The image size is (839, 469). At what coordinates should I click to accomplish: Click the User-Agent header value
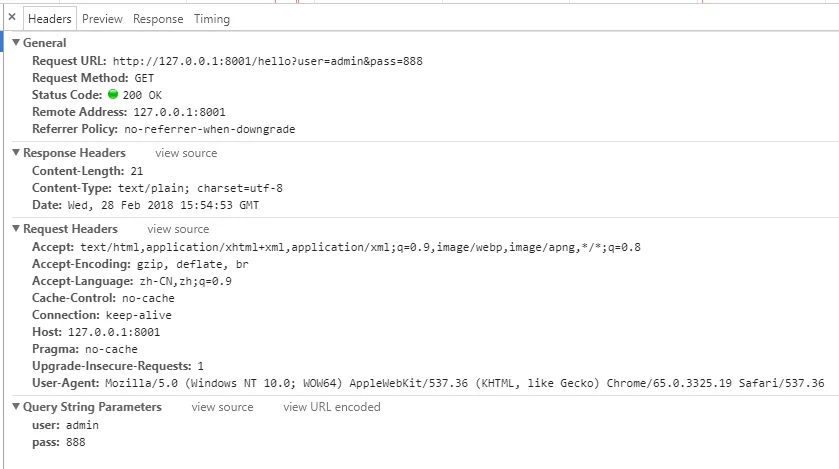[x=464, y=383]
